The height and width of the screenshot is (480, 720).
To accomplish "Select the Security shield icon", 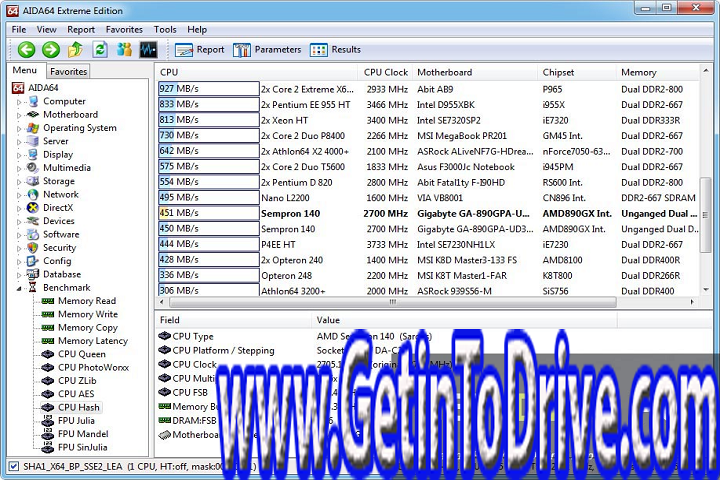I will (33, 248).
